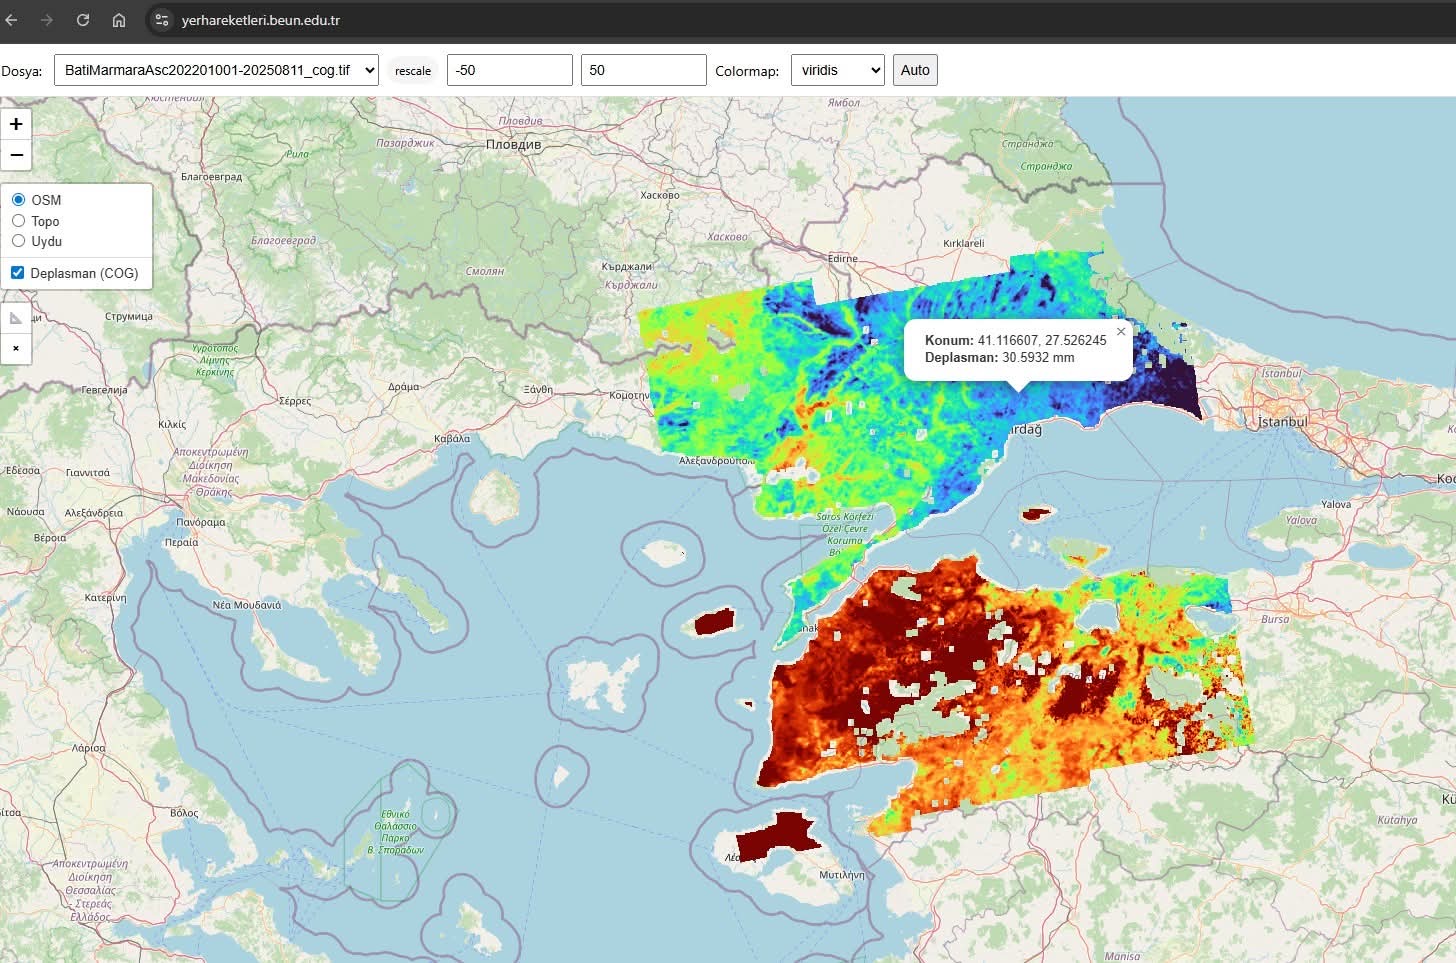Clear measurements with the small x button

(x=16, y=348)
